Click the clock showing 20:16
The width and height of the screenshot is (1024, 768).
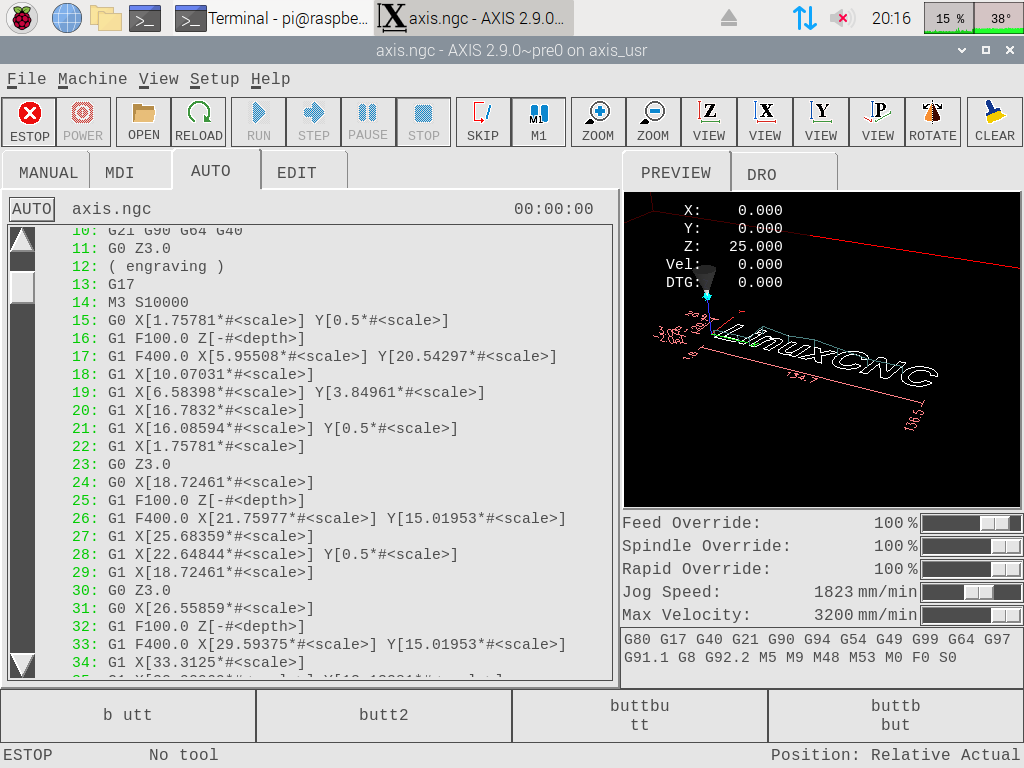click(x=891, y=18)
